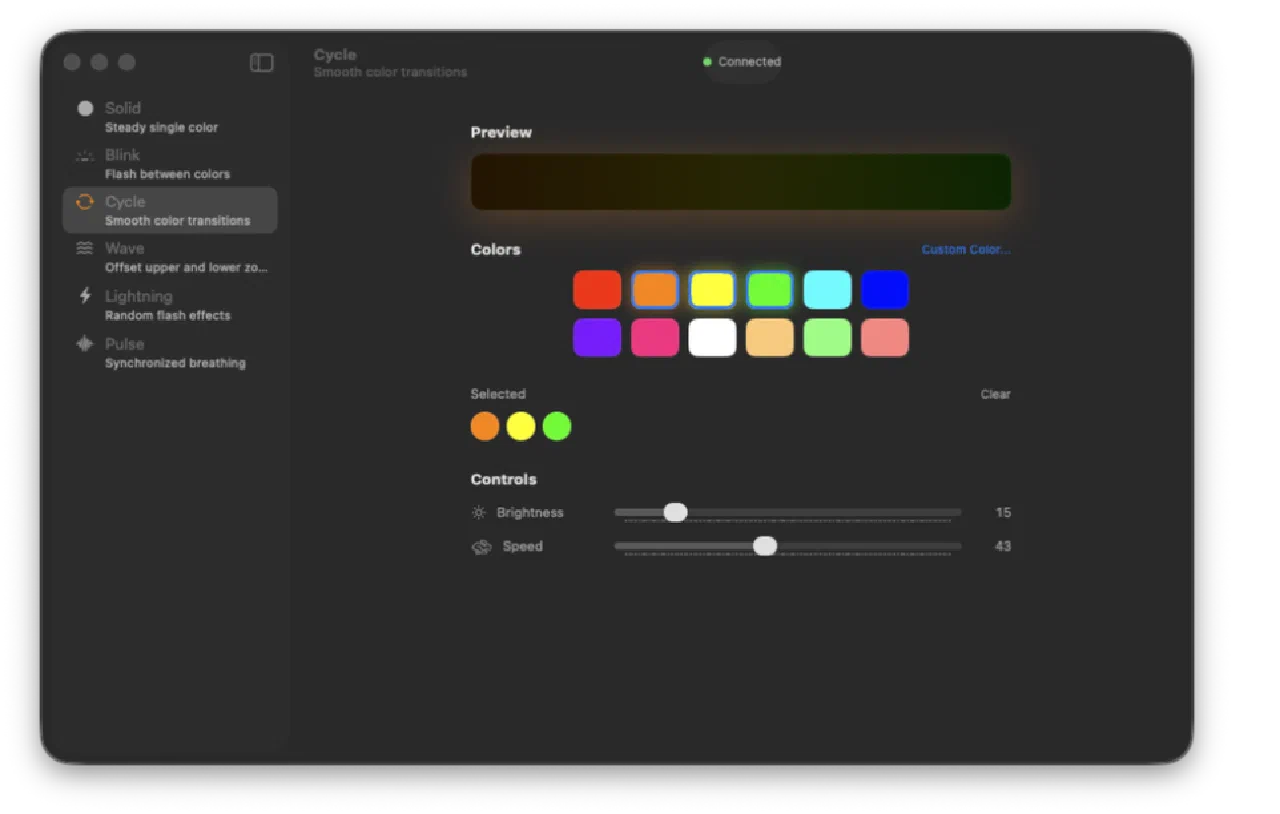
Task: Click the Cycle title in header
Action: click(x=335, y=55)
